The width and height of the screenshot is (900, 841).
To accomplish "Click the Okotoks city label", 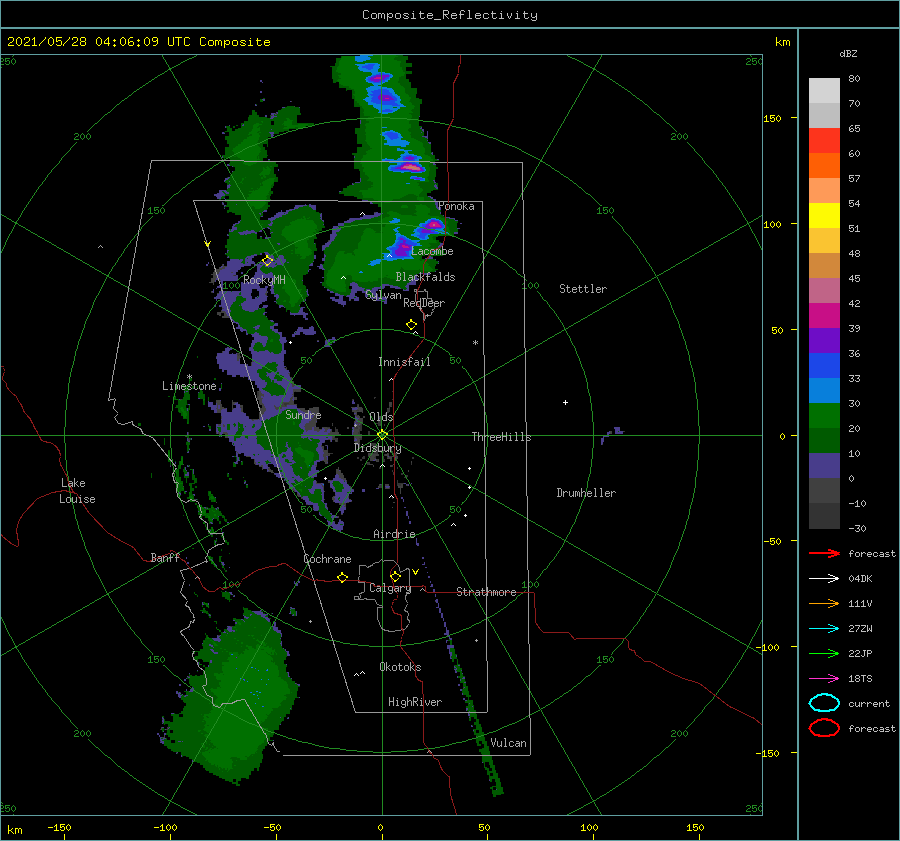I will (400, 666).
